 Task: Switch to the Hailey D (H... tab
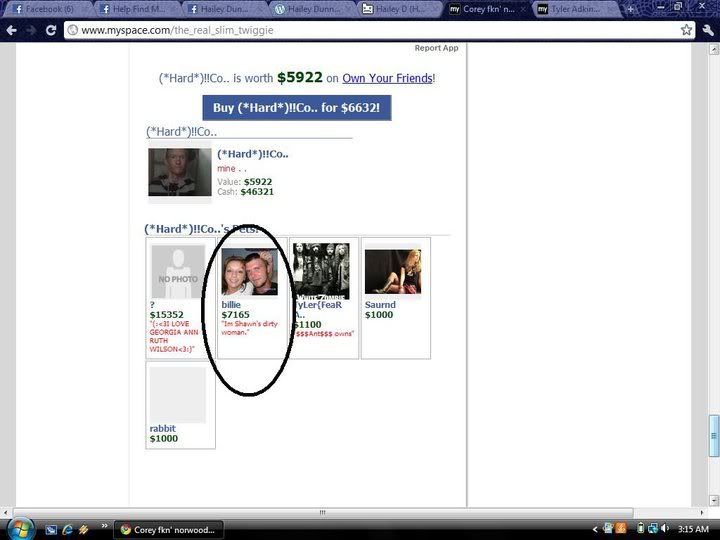pyautogui.click(x=399, y=9)
